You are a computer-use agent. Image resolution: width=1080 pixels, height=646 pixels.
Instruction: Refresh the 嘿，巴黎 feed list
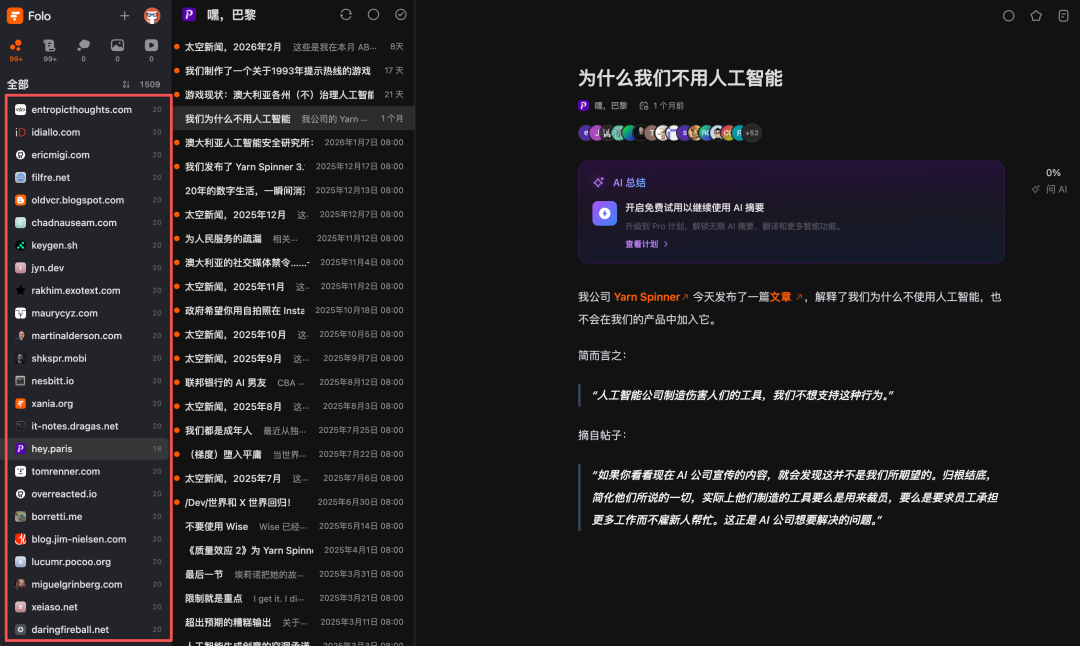tap(346, 14)
